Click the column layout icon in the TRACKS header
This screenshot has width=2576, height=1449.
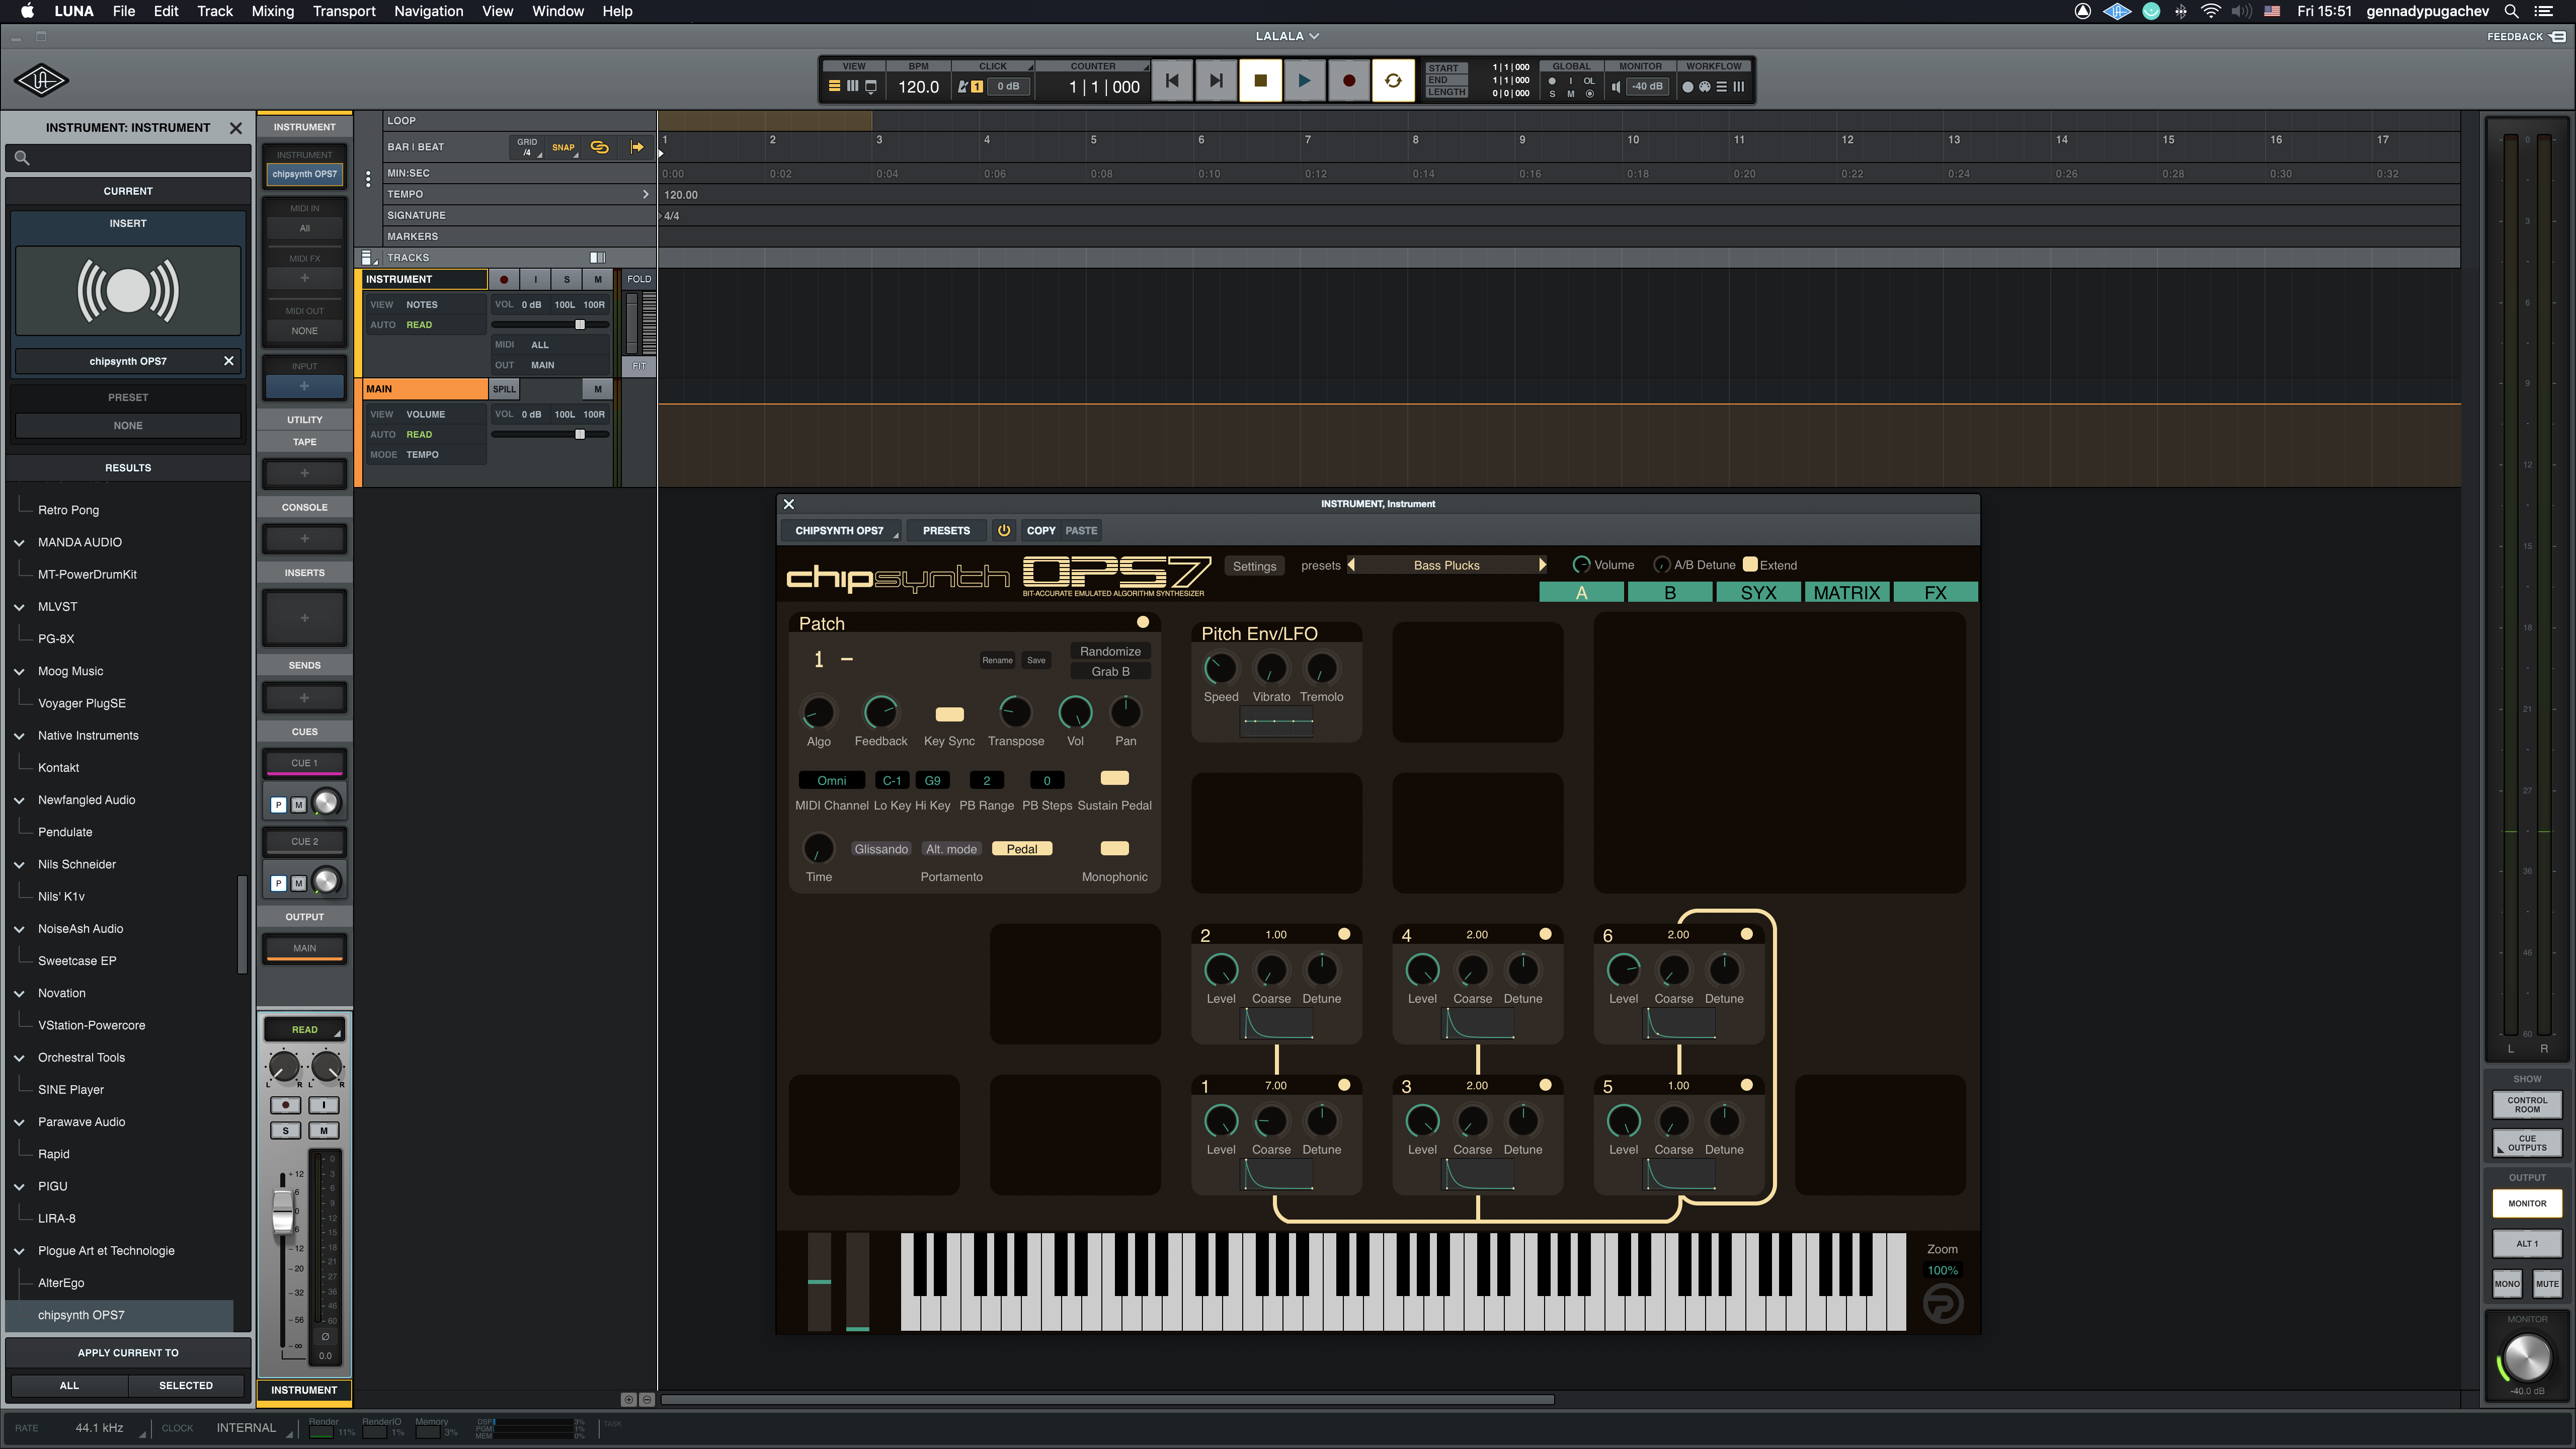pos(597,257)
